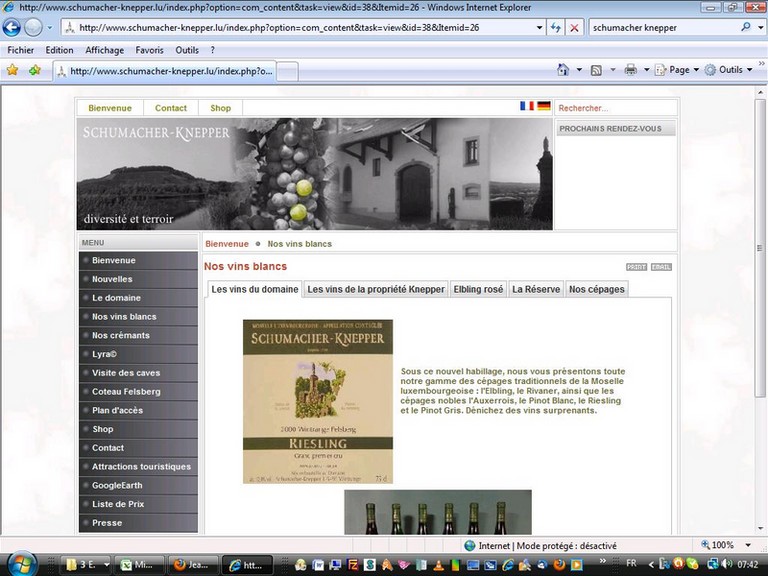Click the Rechercher search field
The height and width of the screenshot is (576, 768).
click(615, 108)
